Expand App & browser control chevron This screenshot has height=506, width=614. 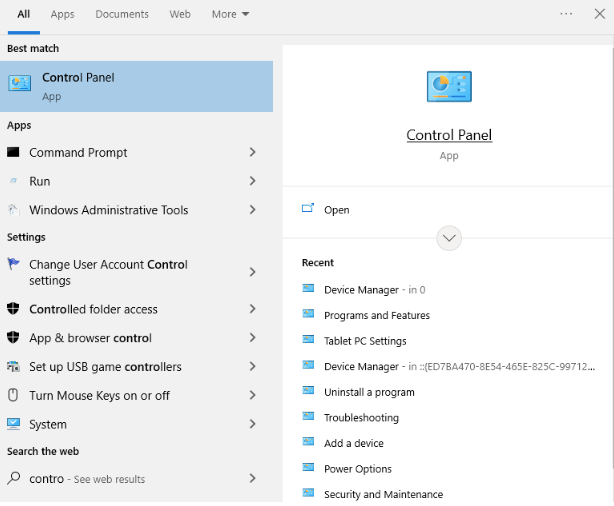point(253,337)
